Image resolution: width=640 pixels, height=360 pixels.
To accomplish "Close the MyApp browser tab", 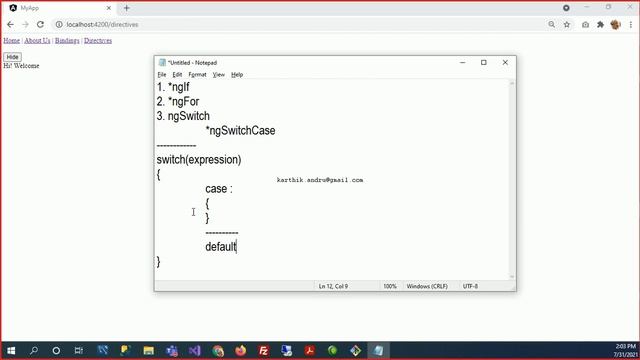I will pyautogui.click(x=109, y=8).
